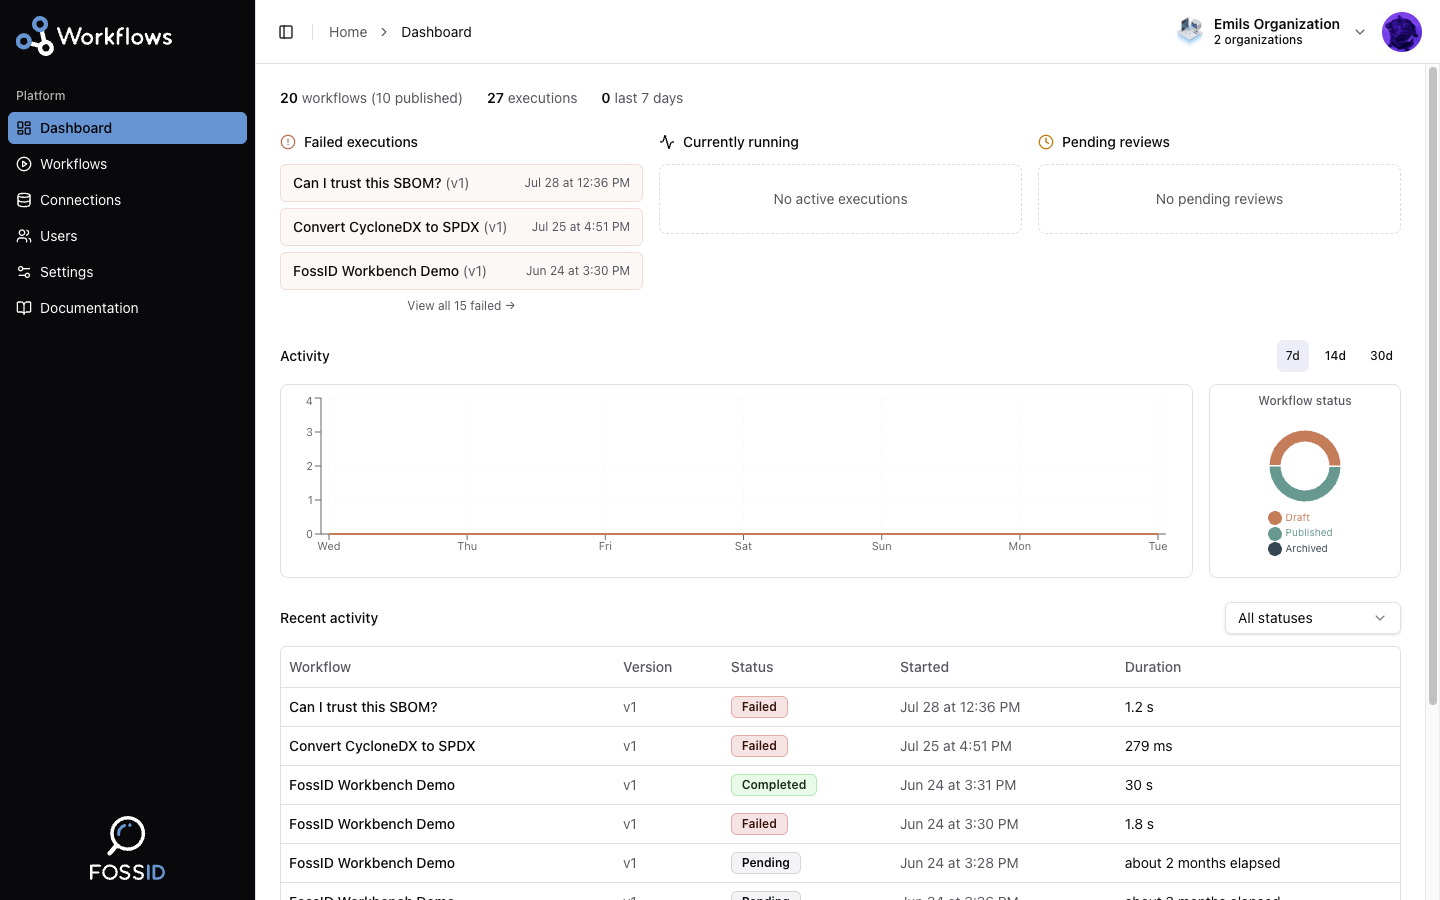The width and height of the screenshot is (1440, 900).
Task: Select the 7d activity range
Action: tap(1292, 356)
